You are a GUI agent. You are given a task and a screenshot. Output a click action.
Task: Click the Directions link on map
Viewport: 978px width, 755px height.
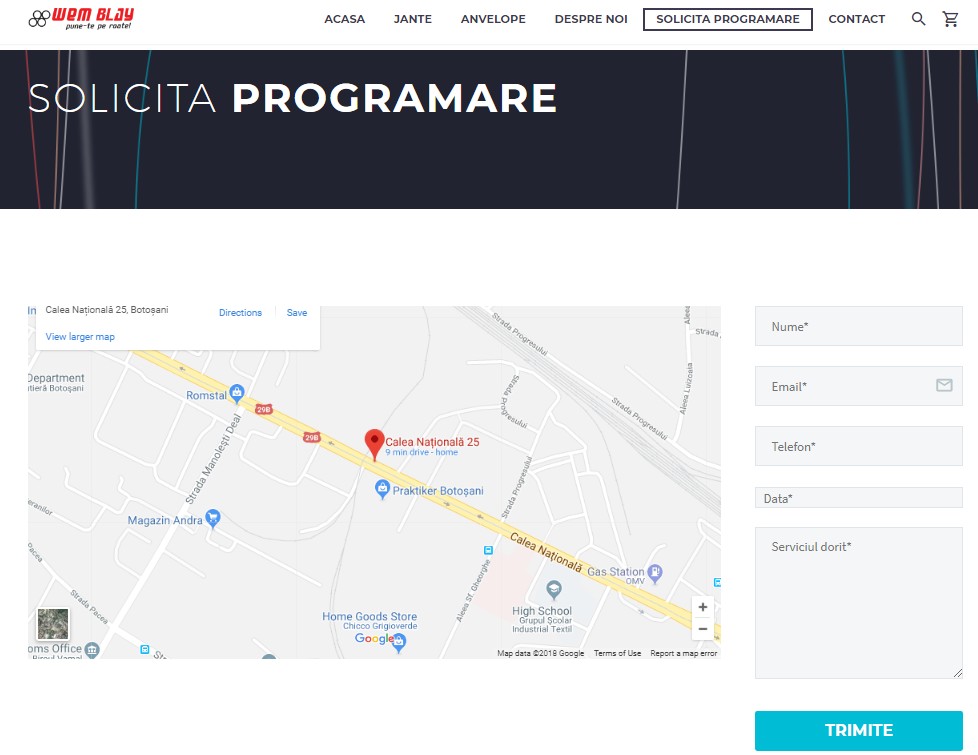[240, 313]
